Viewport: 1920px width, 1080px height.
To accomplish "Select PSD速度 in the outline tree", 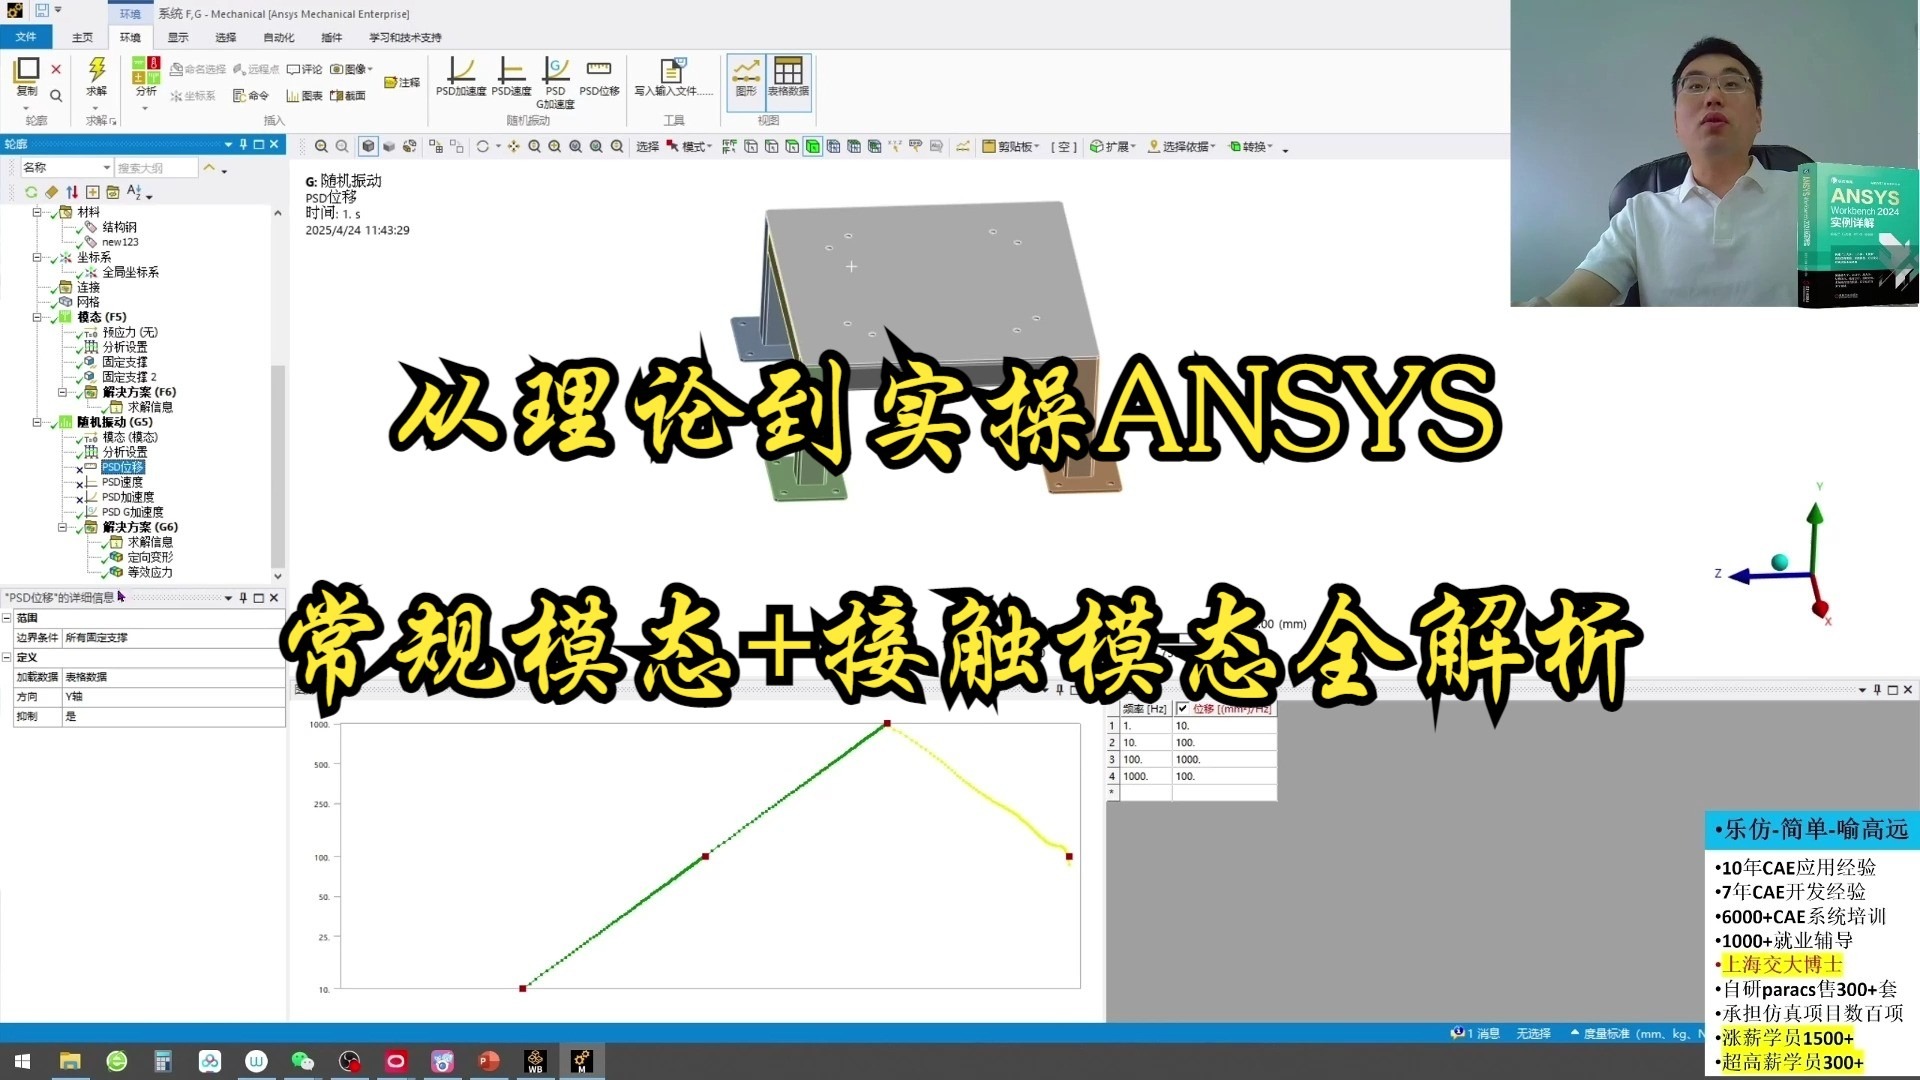I will (122, 482).
